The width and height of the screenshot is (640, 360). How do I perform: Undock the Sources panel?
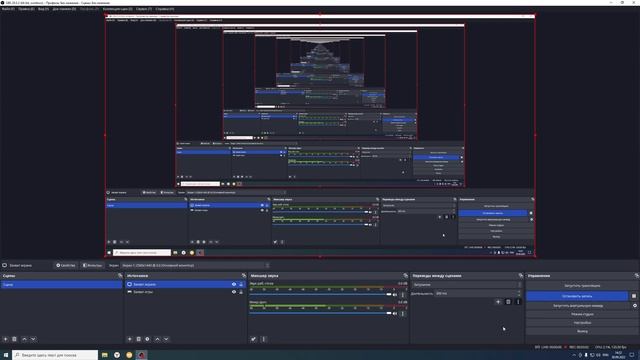[x=244, y=276]
